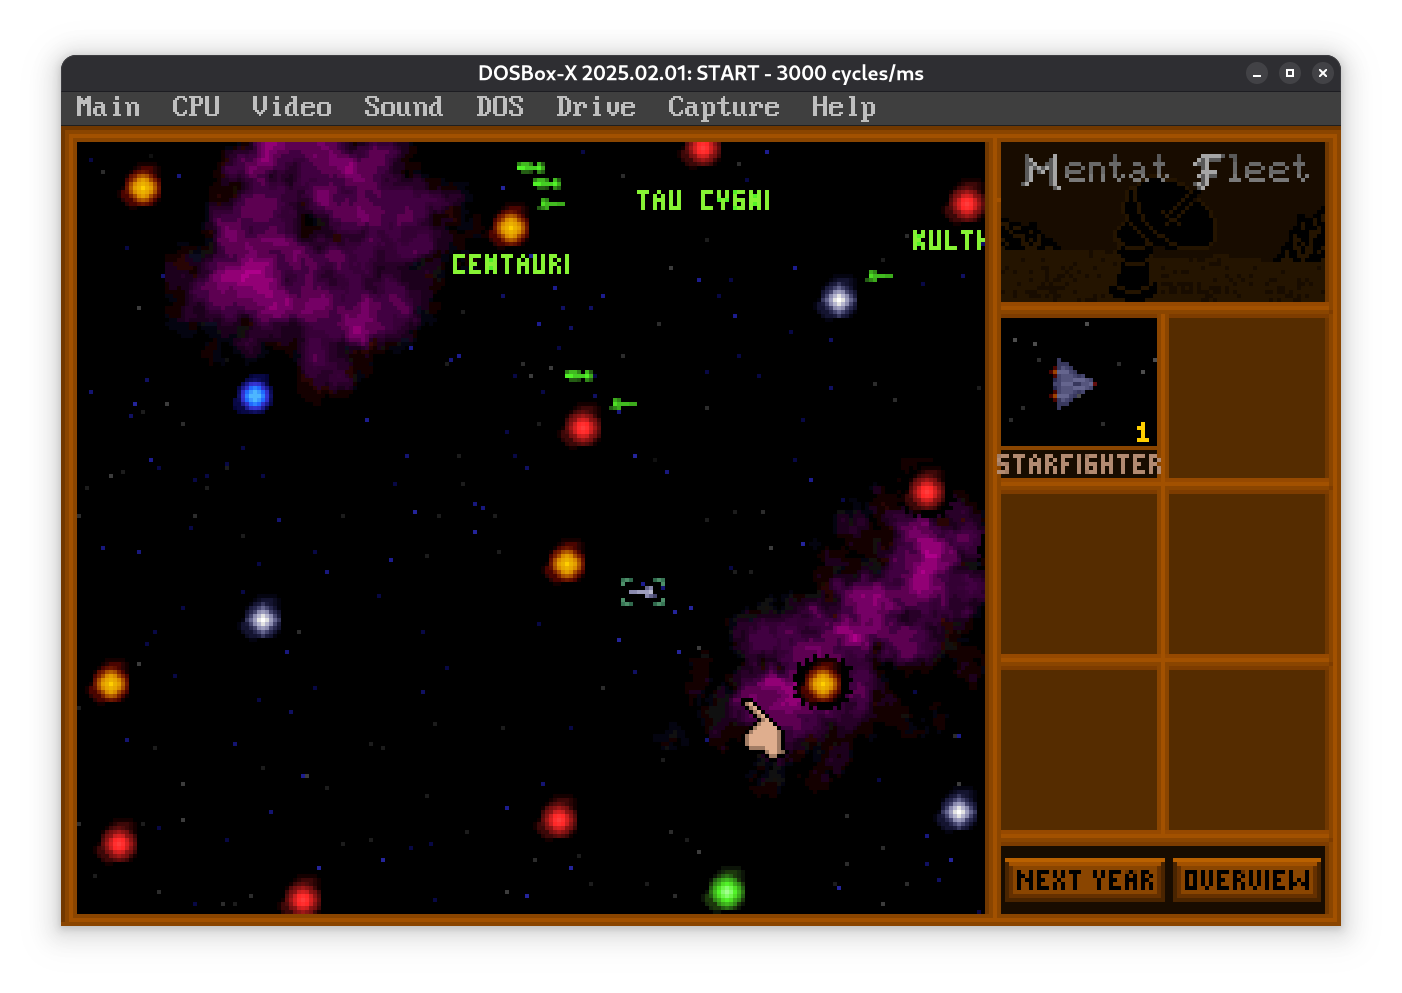The height and width of the screenshot is (993, 1402).
Task: Click the orange star inside the lower-right nebula
Action: pos(822,683)
